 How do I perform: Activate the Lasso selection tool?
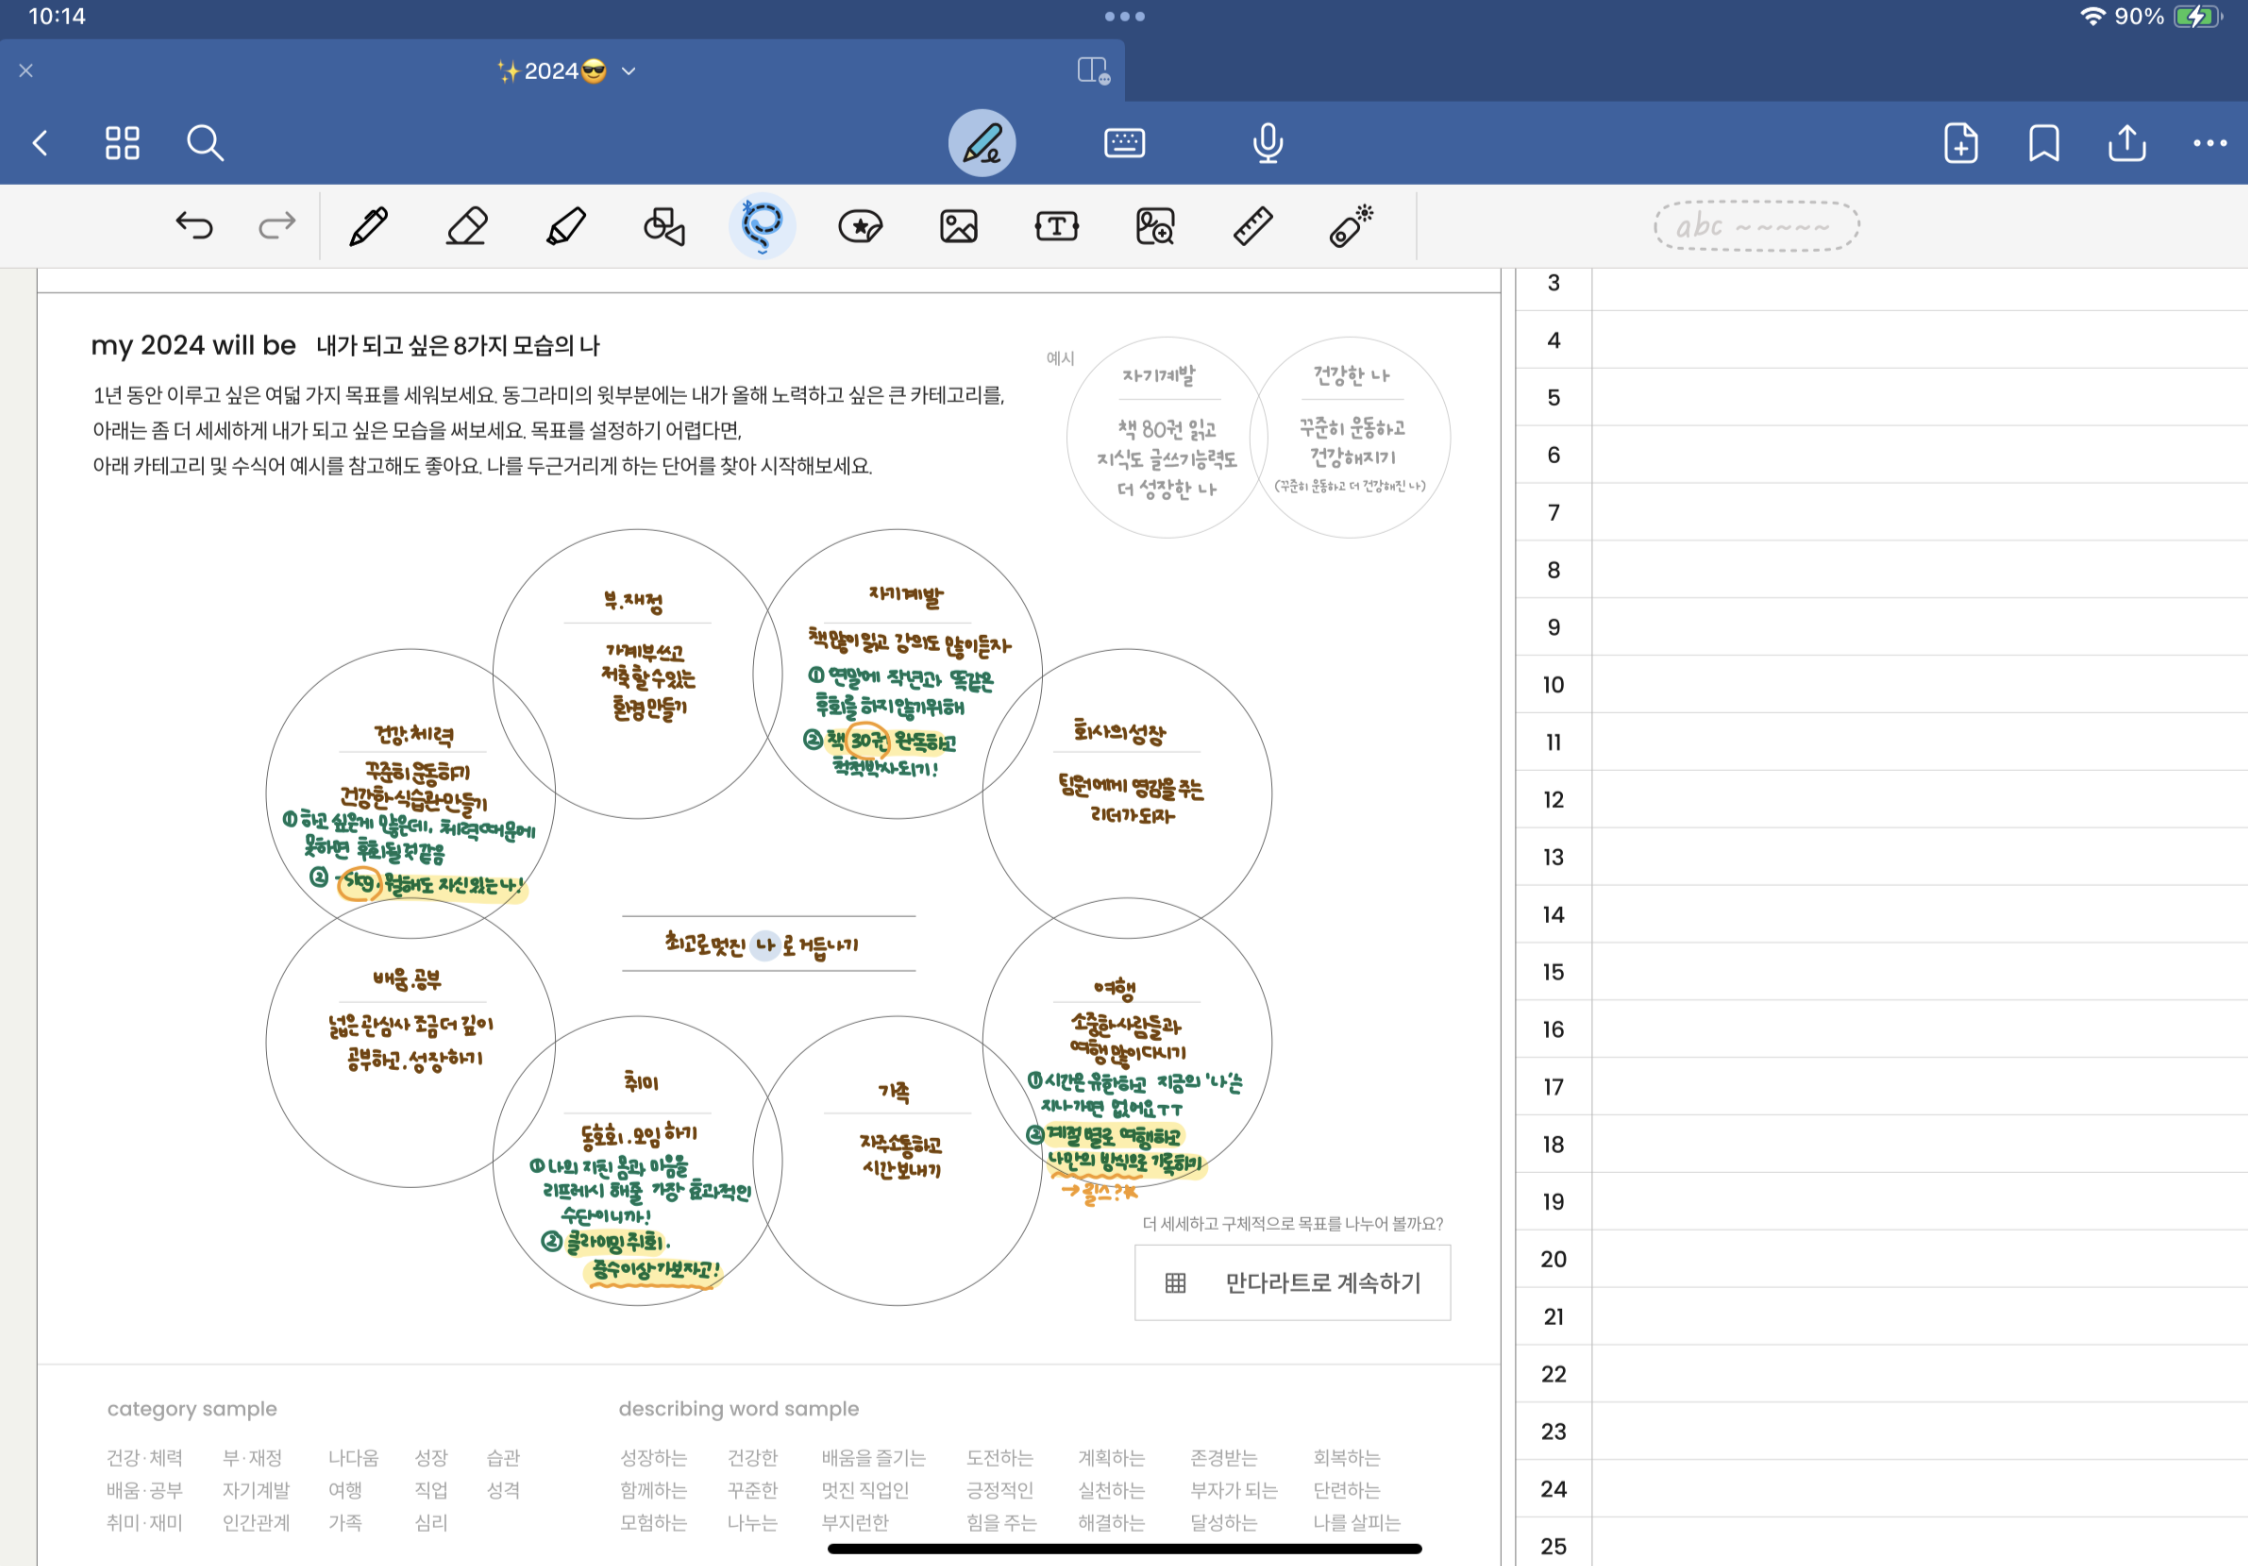pyautogui.click(x=762, y=226)
